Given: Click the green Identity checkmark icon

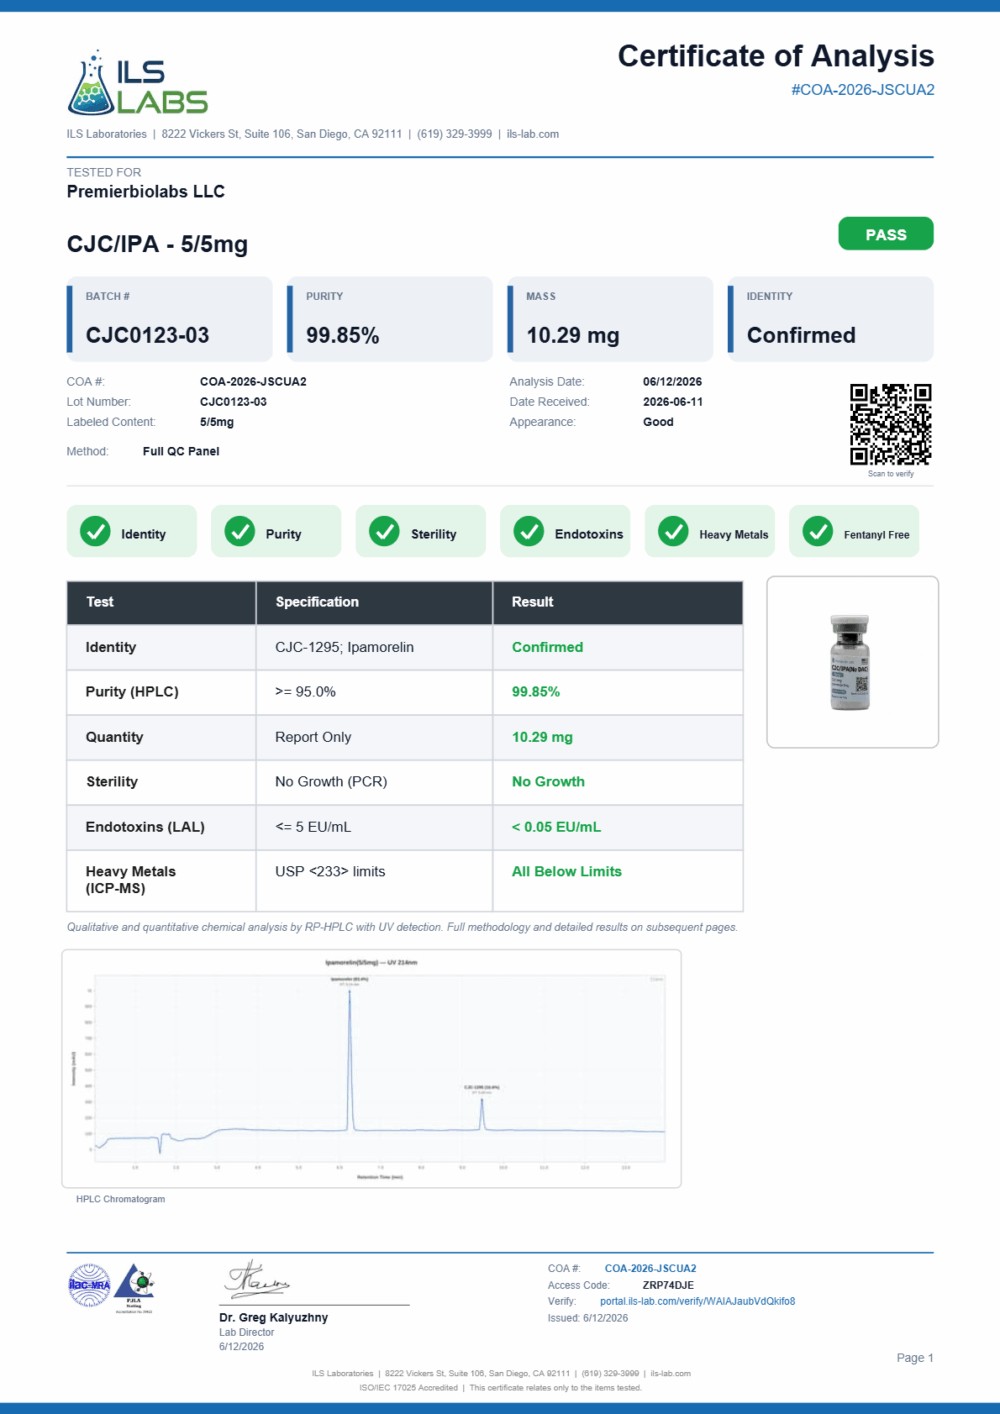Looking at the screenshot, I should click(x=95, y=531).
